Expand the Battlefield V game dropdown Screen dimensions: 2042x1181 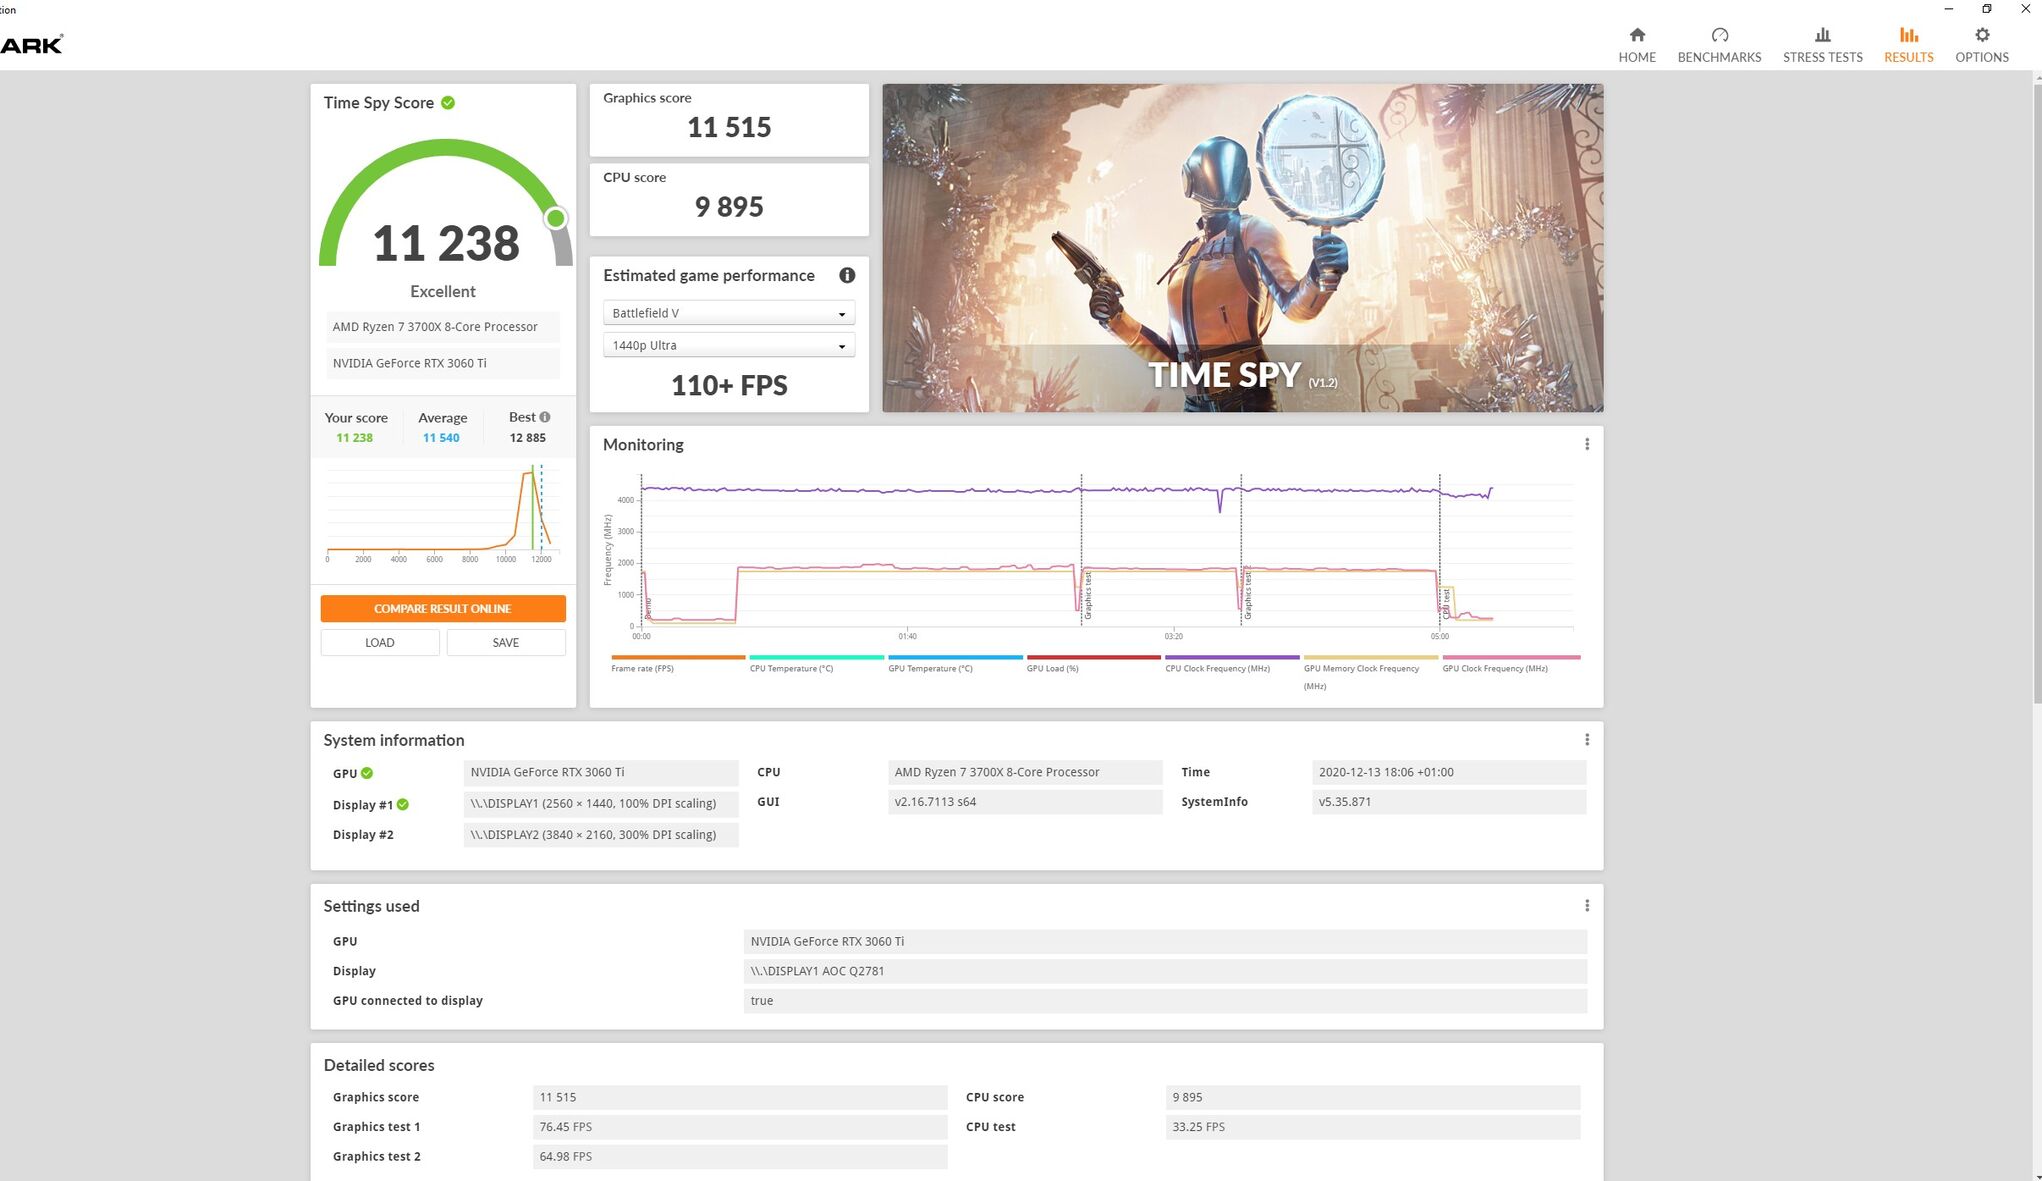(x=728, y=313)
